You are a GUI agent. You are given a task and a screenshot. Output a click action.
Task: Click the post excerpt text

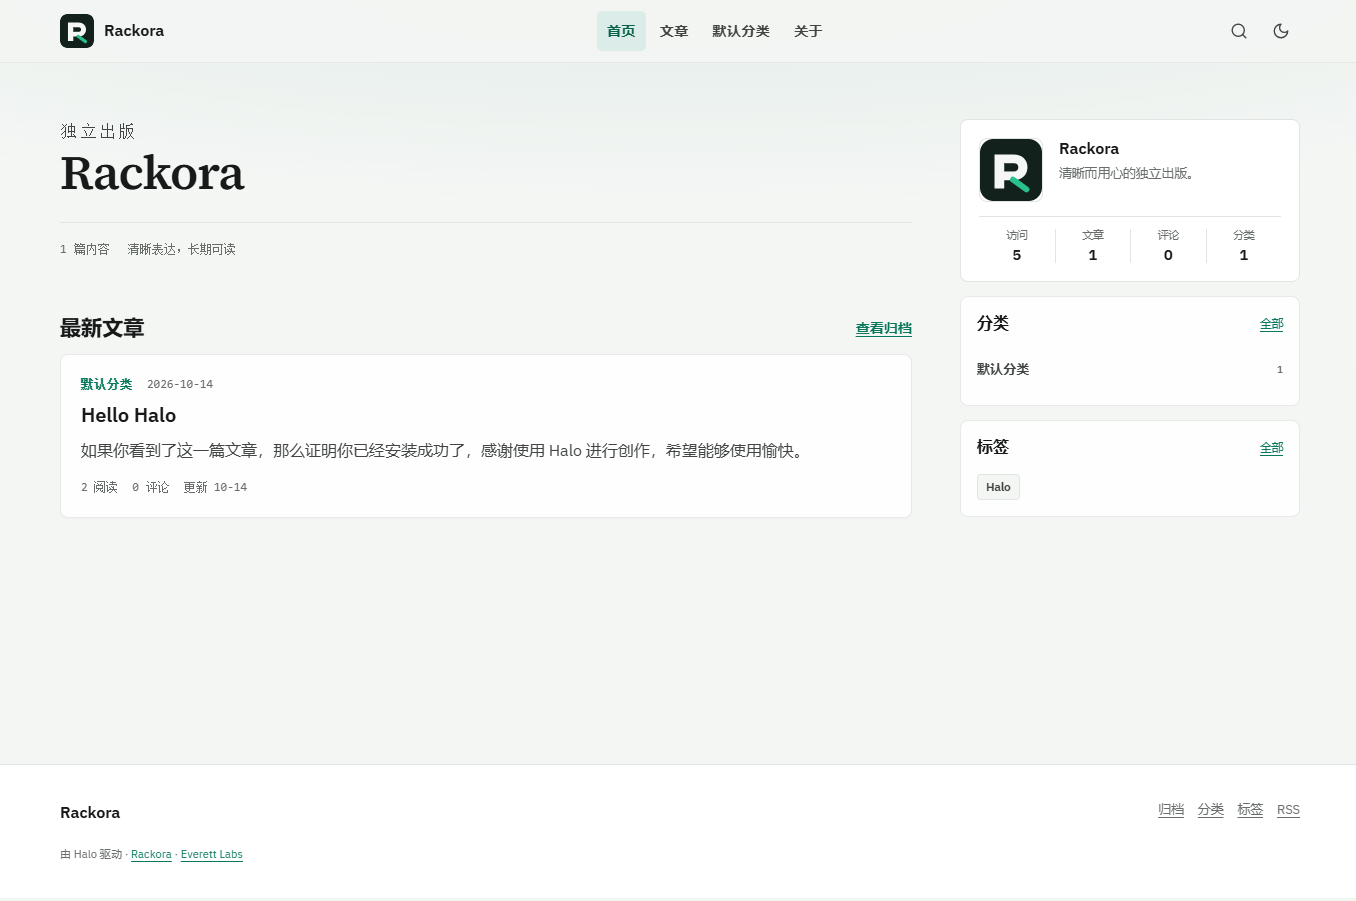coord(445,451)
